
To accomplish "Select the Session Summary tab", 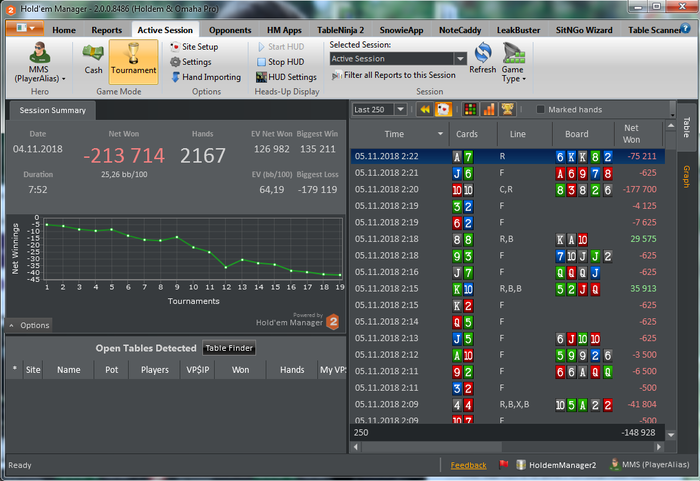I will pyautogui.click(x=52, y=110).
